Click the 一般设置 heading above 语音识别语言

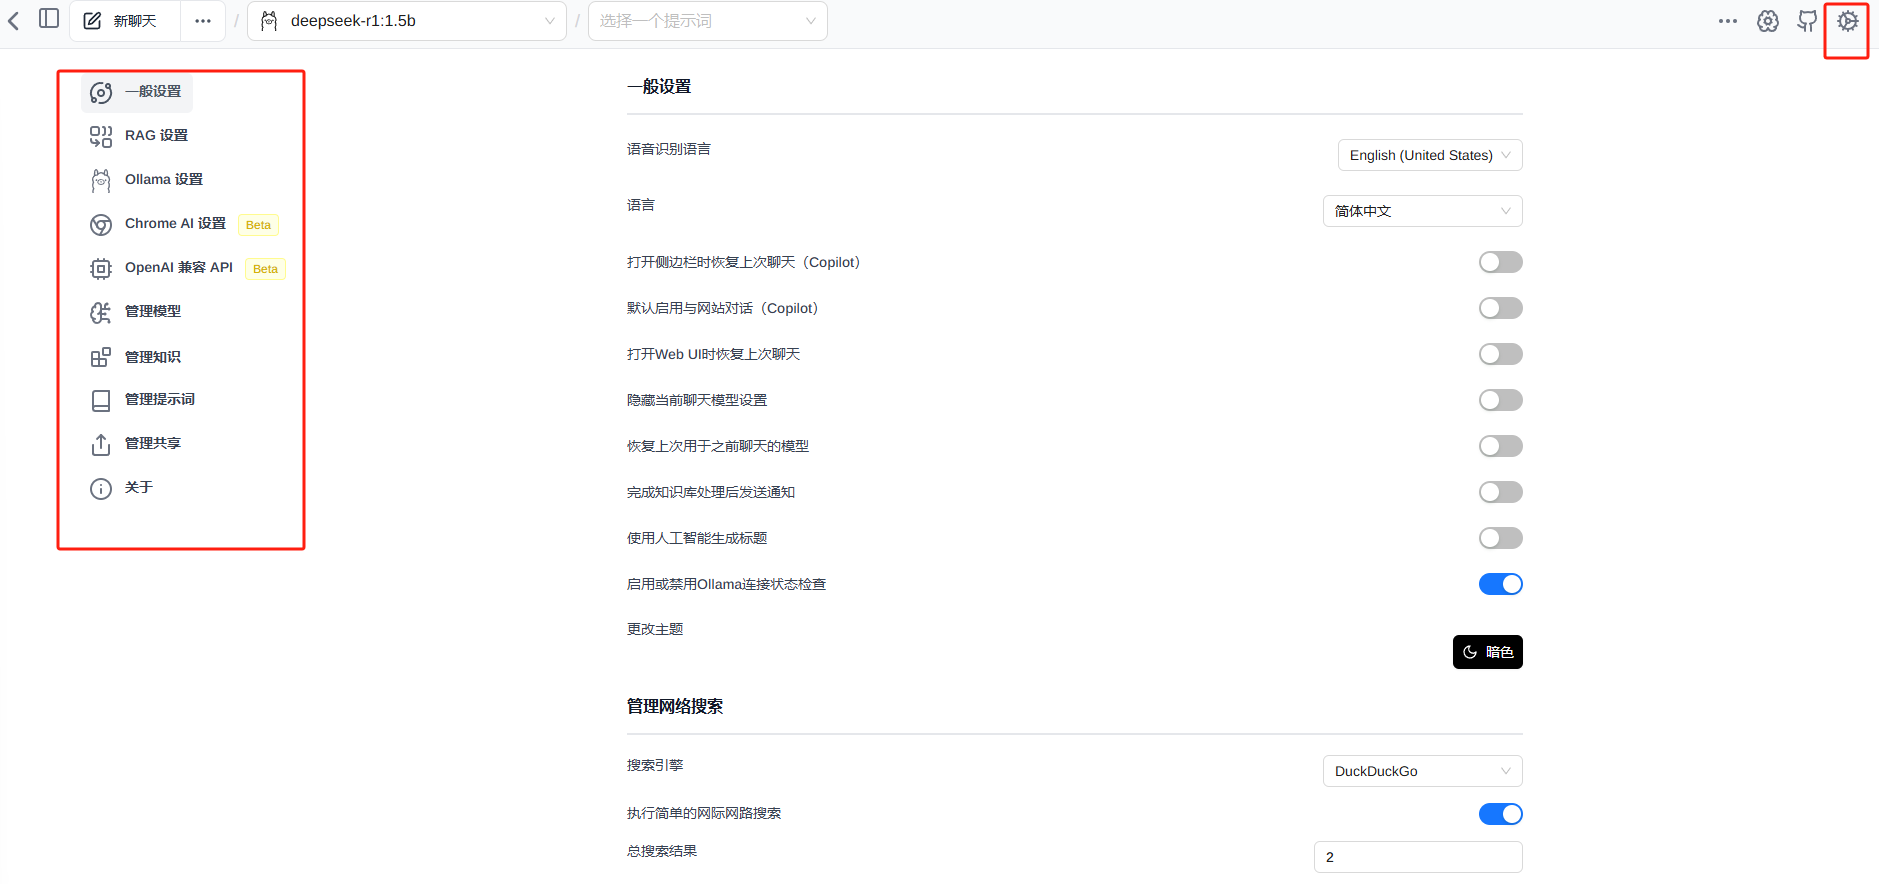coord(659,86)
